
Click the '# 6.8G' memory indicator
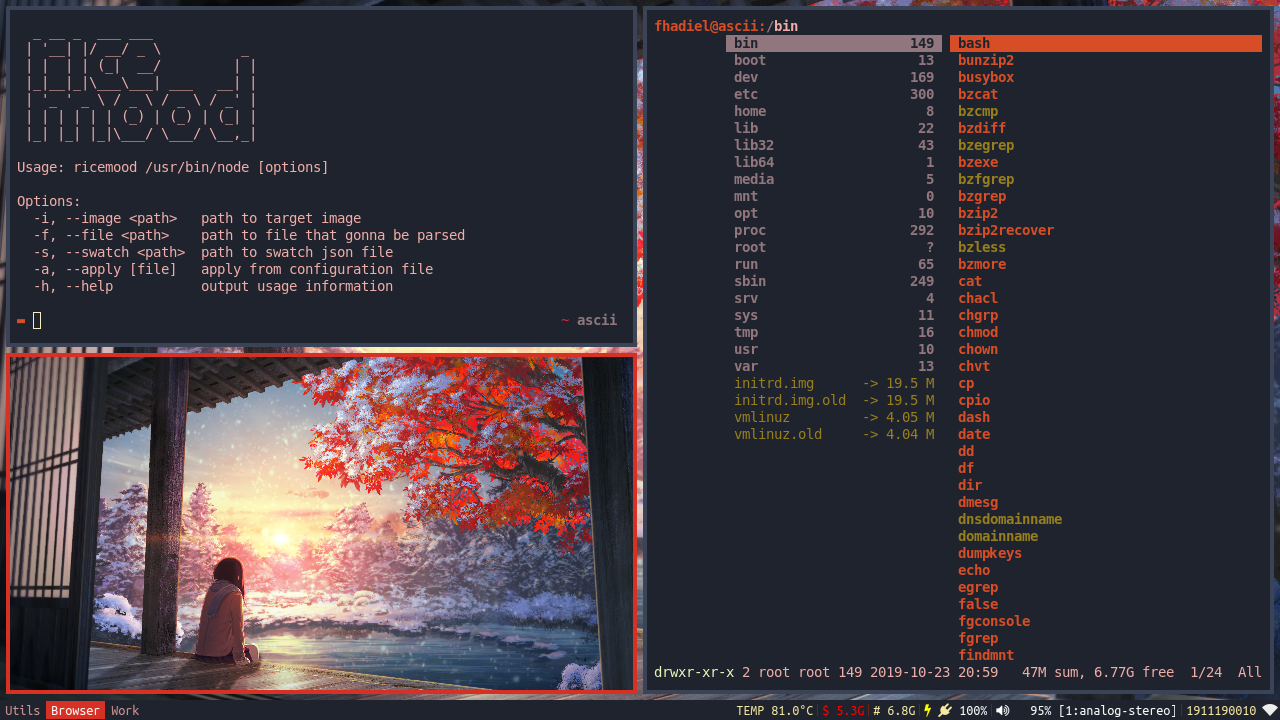point(893,710)
